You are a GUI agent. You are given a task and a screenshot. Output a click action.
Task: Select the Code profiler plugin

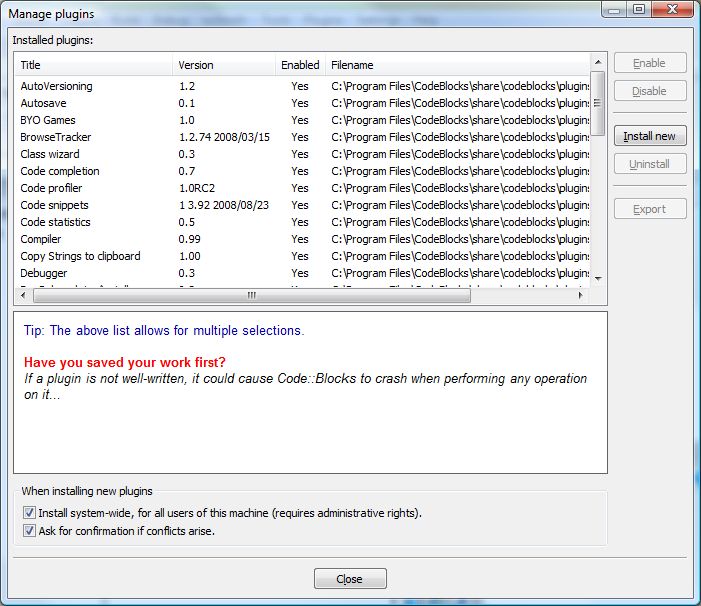pyautogui.click(x=51, y=188)
